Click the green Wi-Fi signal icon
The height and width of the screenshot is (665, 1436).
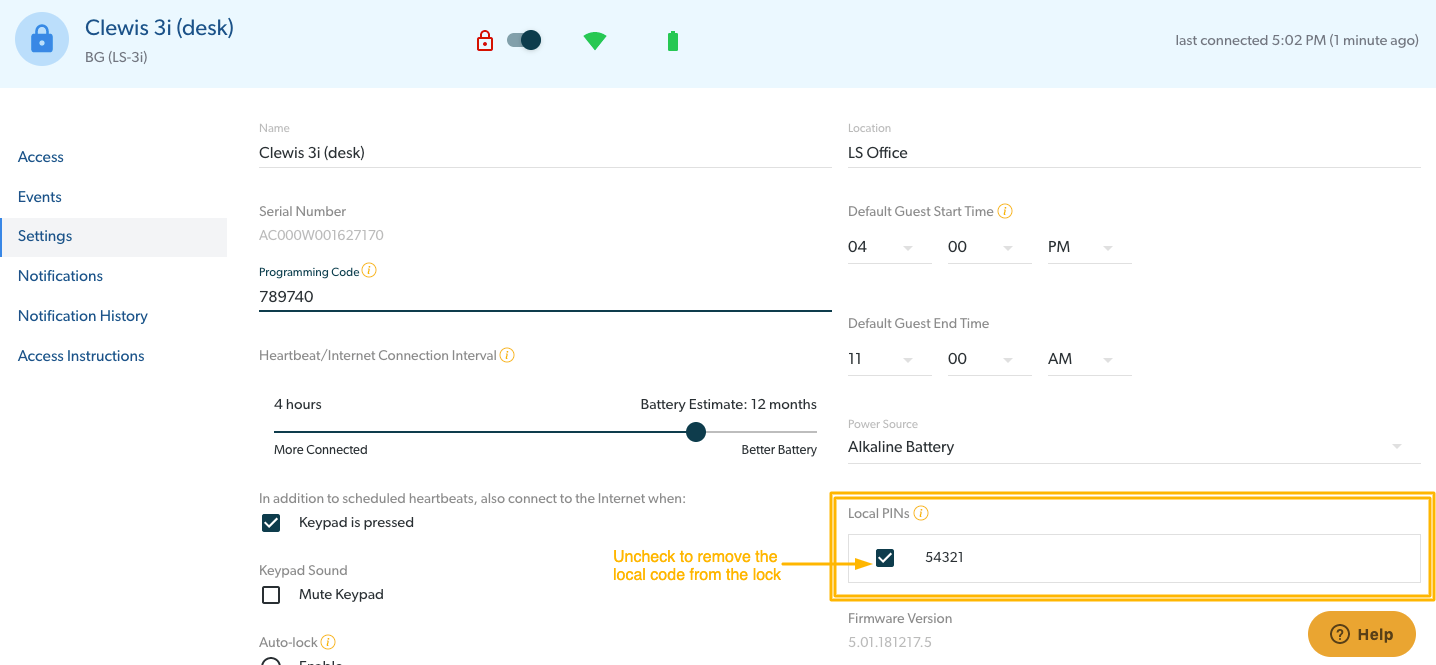[x=595, y=41]
